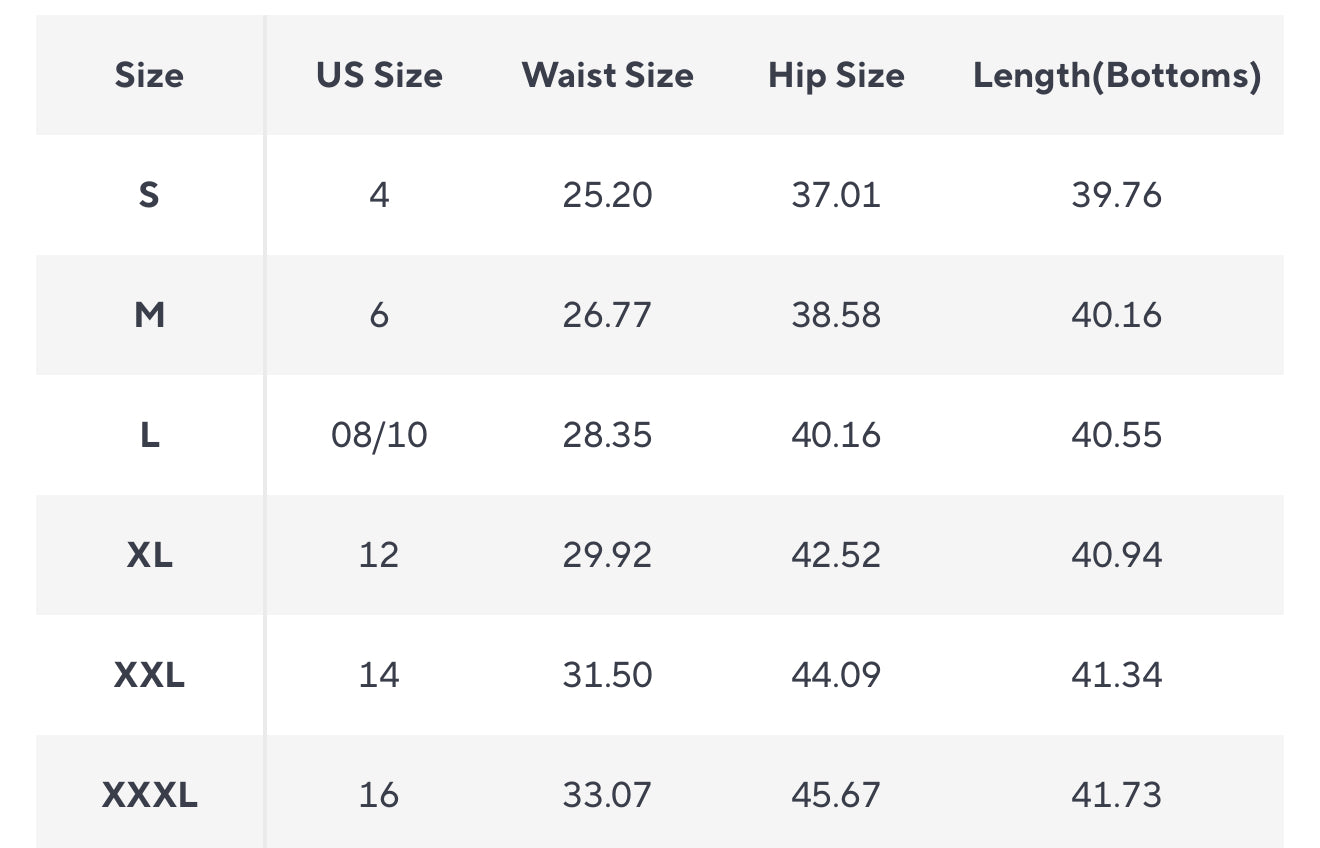Select waist value 29.92
The width and height of the screenshot is (1320, 848).
tap(607, 555)
